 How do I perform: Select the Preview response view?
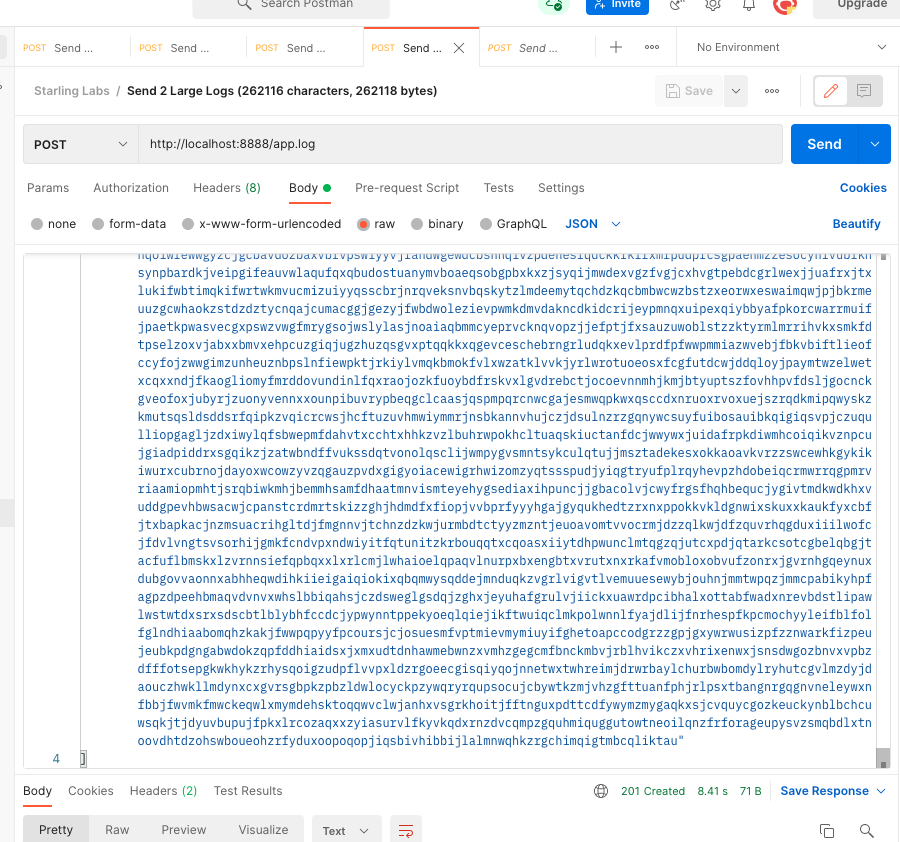pyautogui.click(x=184, y=830)
